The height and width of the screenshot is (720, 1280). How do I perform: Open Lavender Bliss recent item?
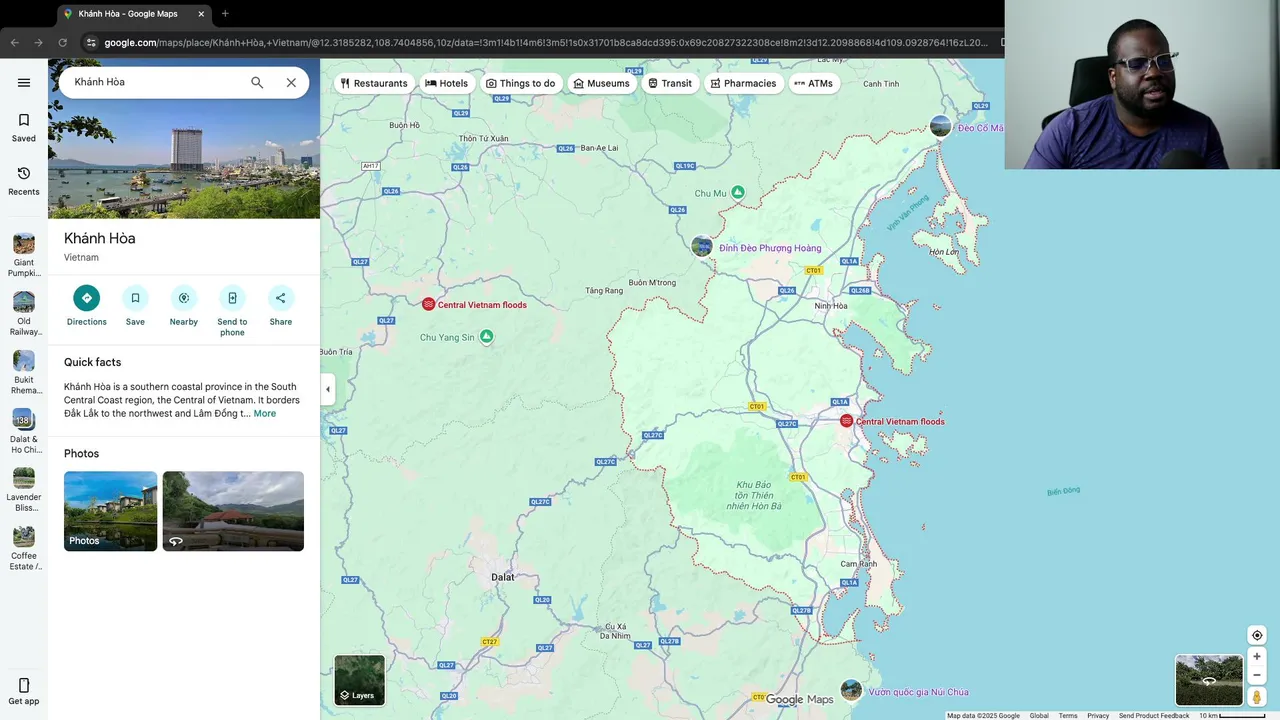24,490
